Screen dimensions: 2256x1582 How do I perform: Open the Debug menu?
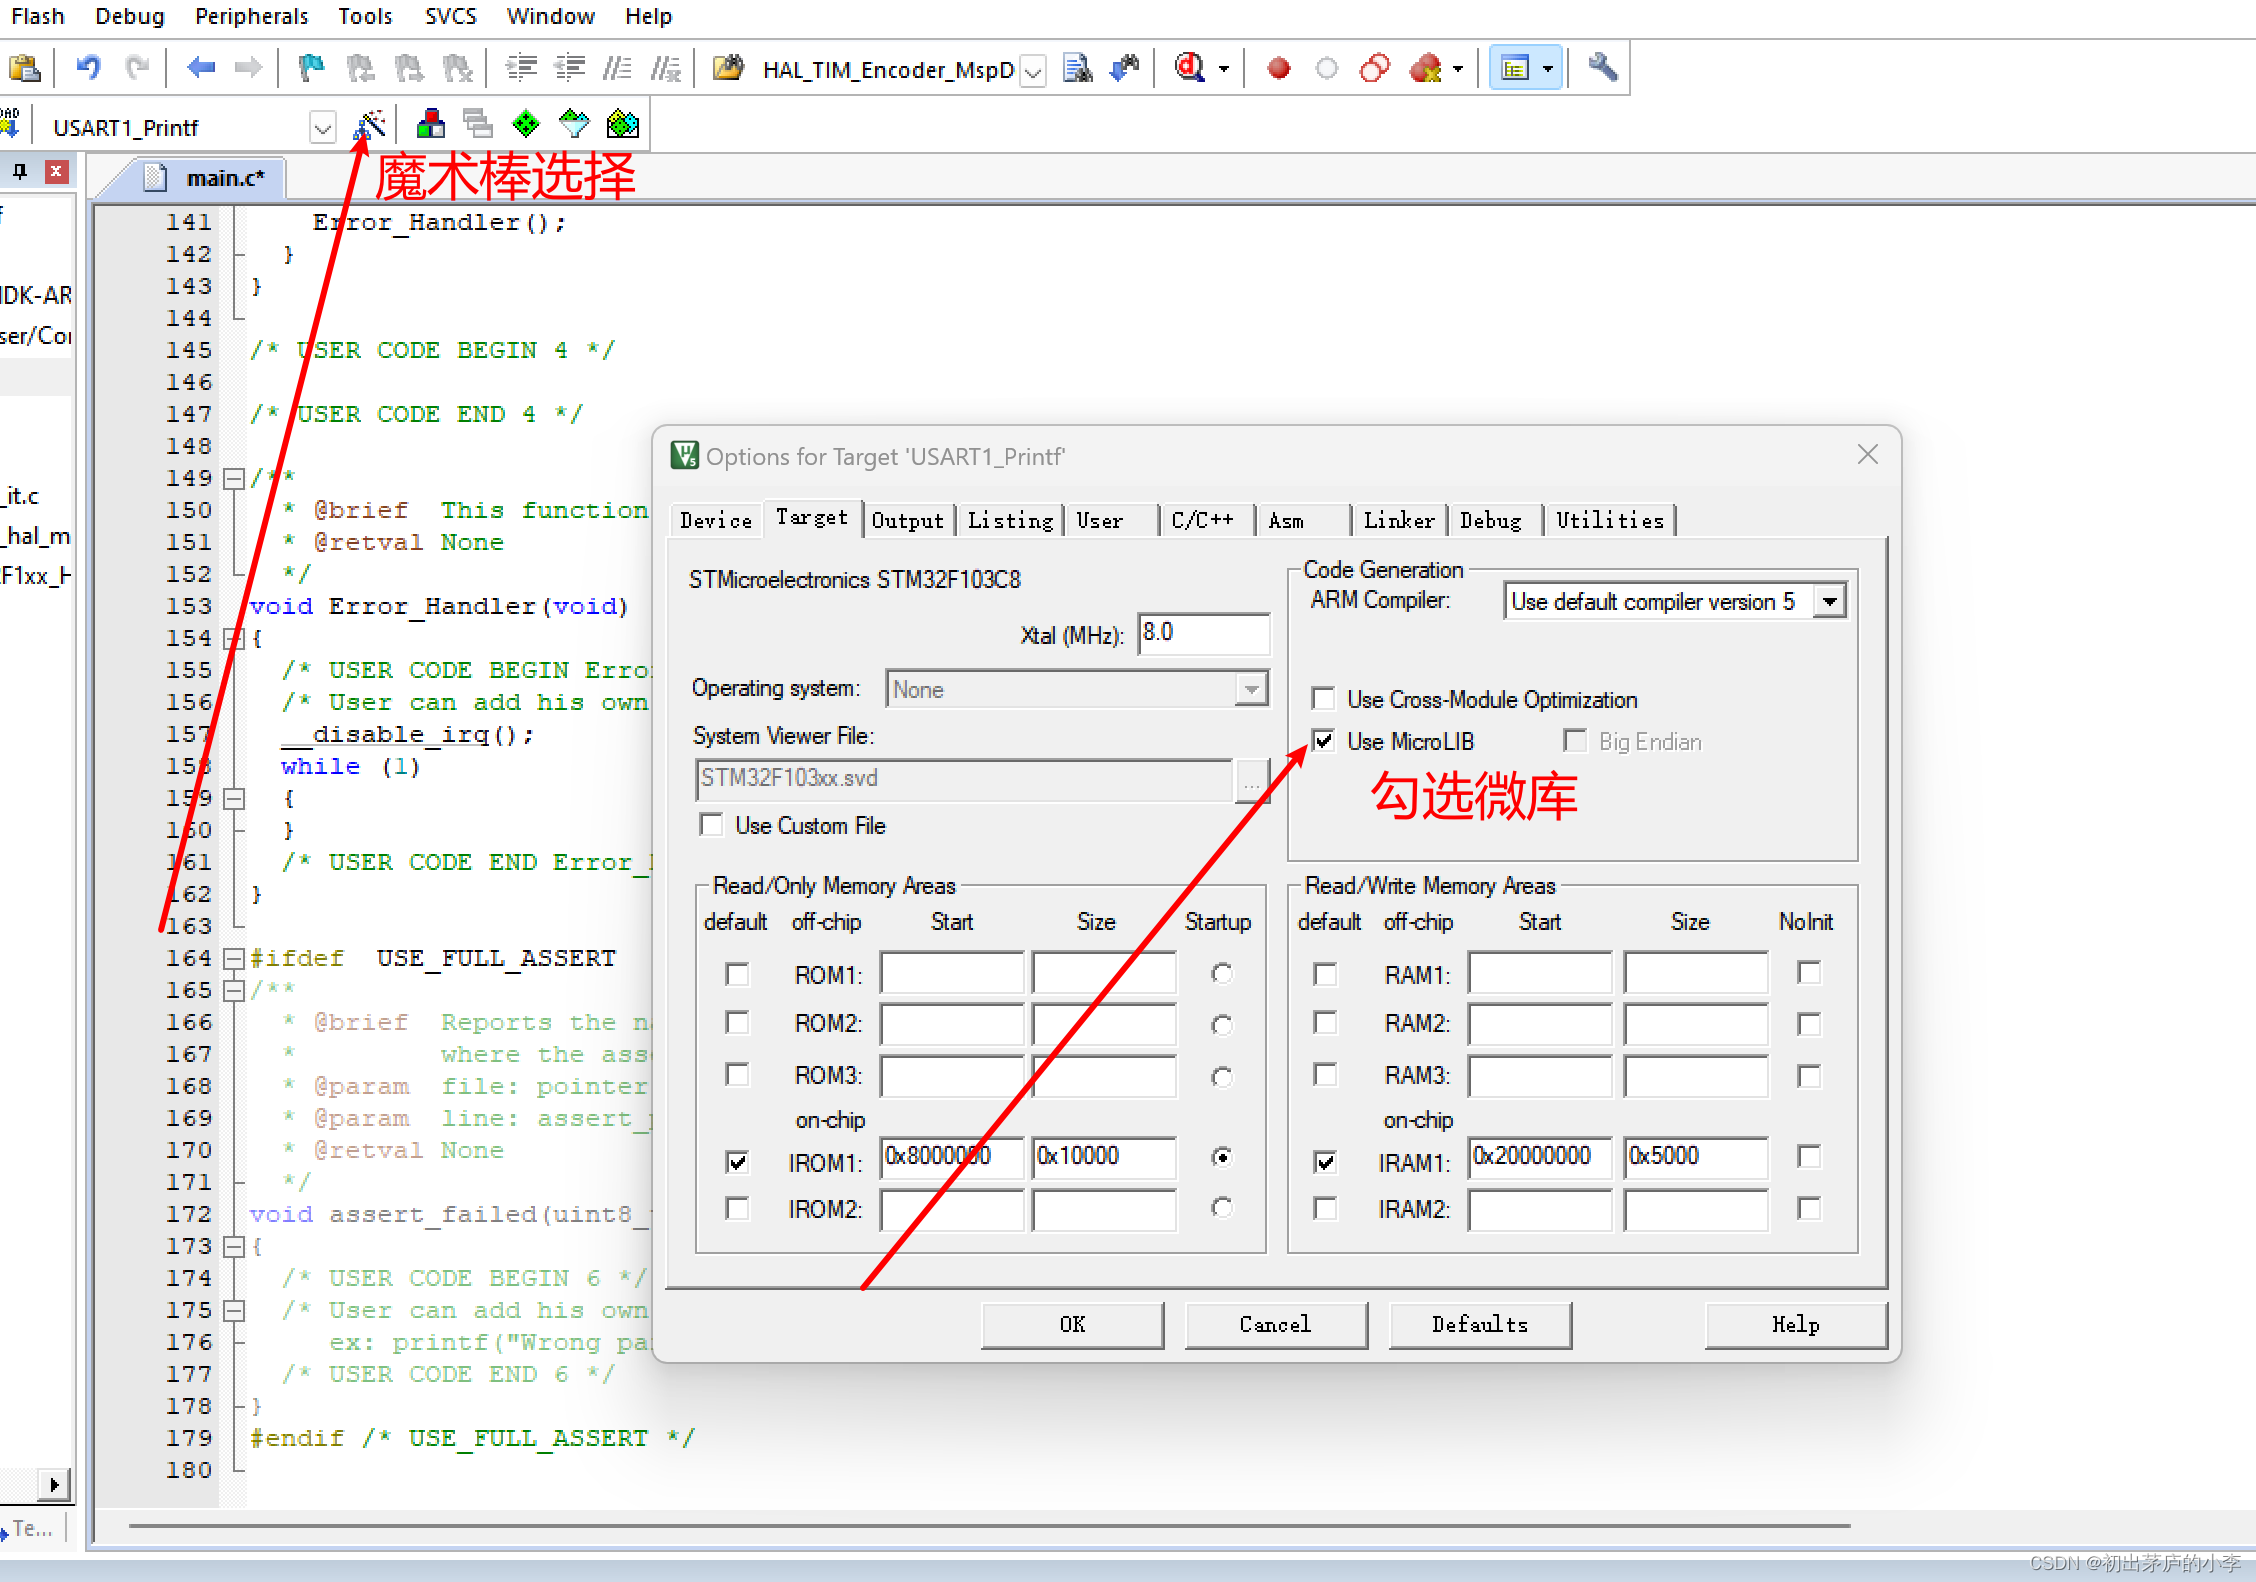[x=129, y=16]
